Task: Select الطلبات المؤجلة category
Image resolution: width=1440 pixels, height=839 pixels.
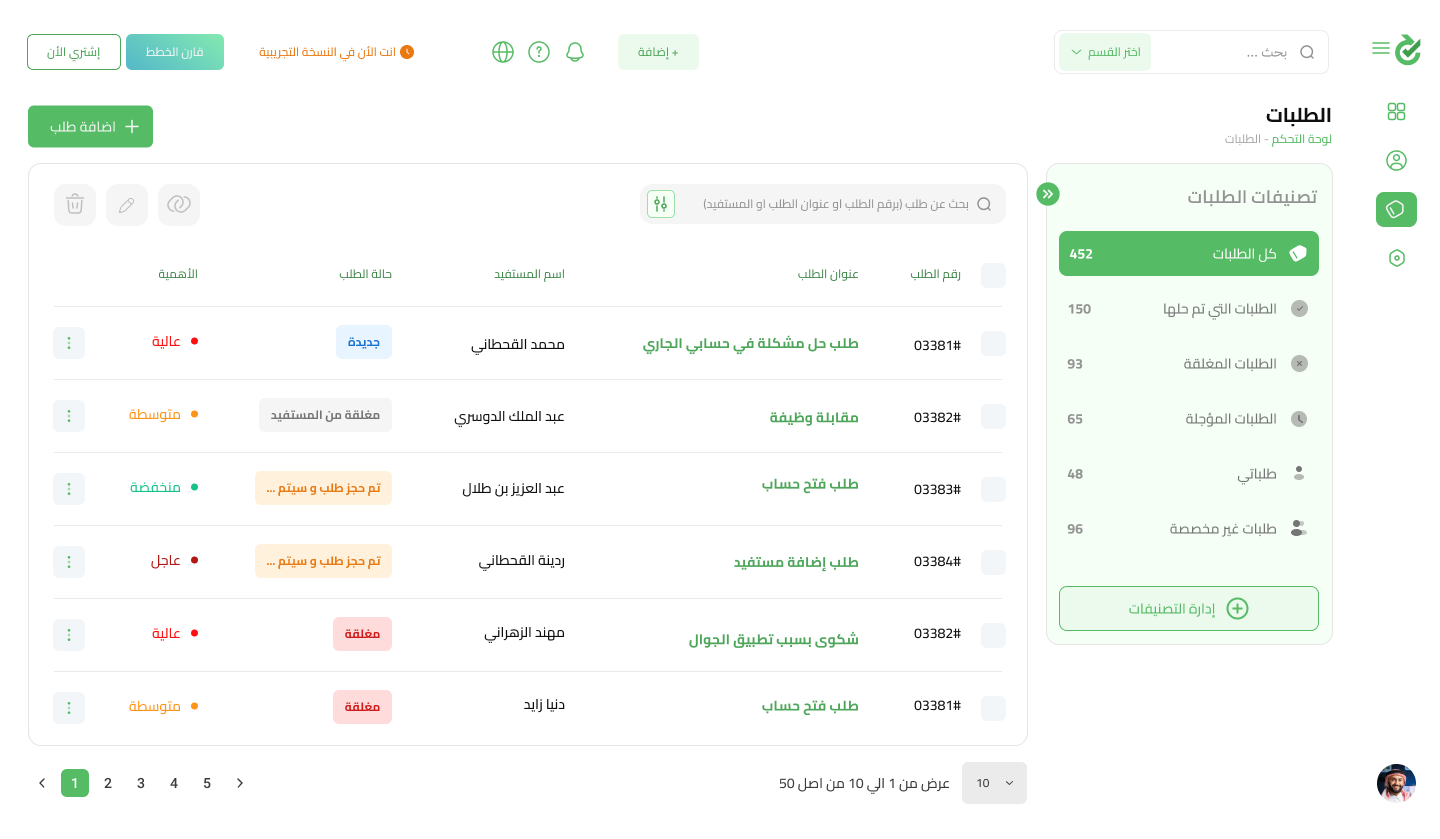Action: 1188,419
